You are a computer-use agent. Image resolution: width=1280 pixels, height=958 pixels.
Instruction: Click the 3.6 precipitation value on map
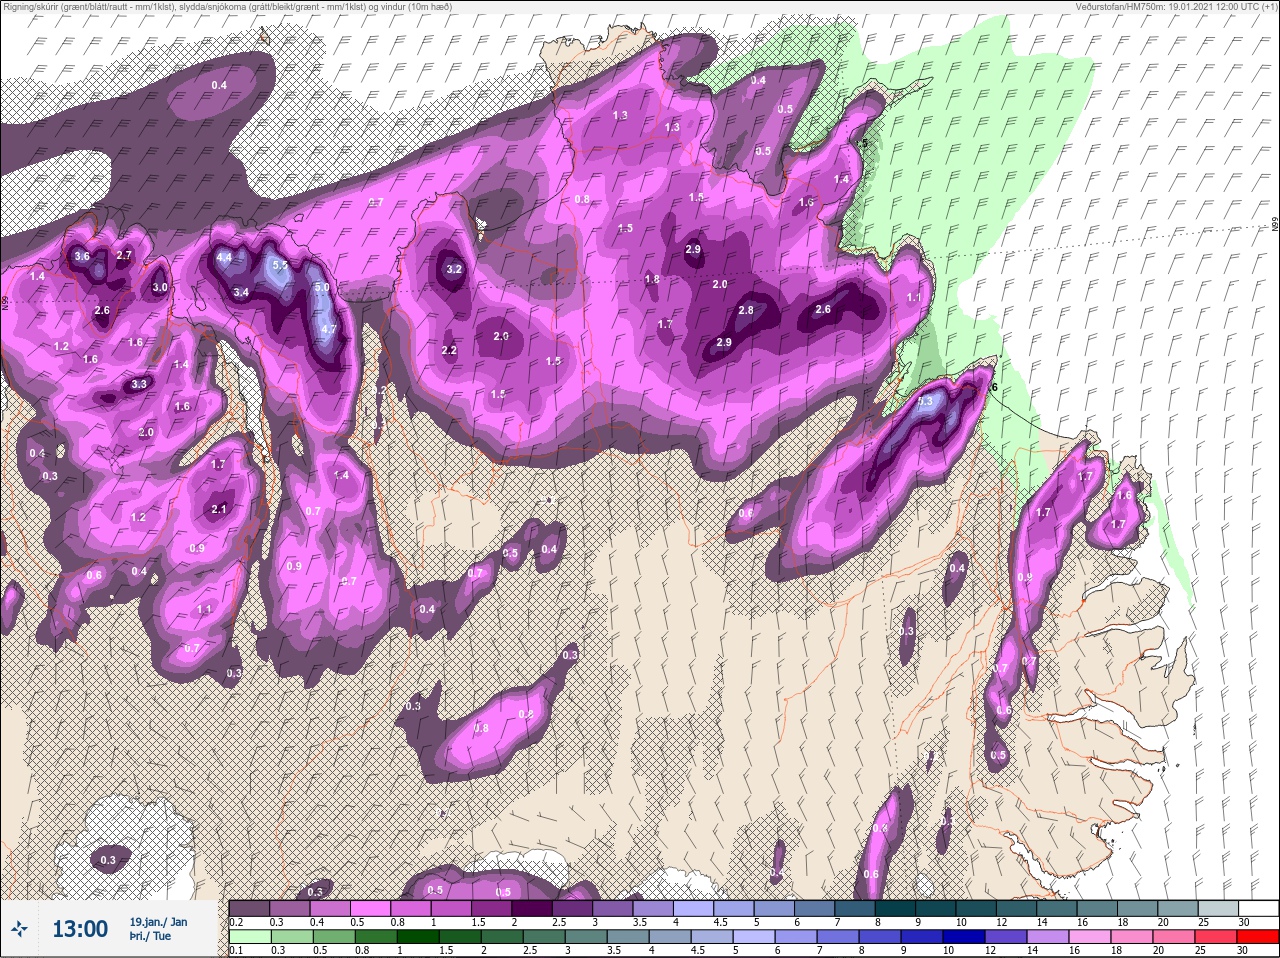[82, 256]
